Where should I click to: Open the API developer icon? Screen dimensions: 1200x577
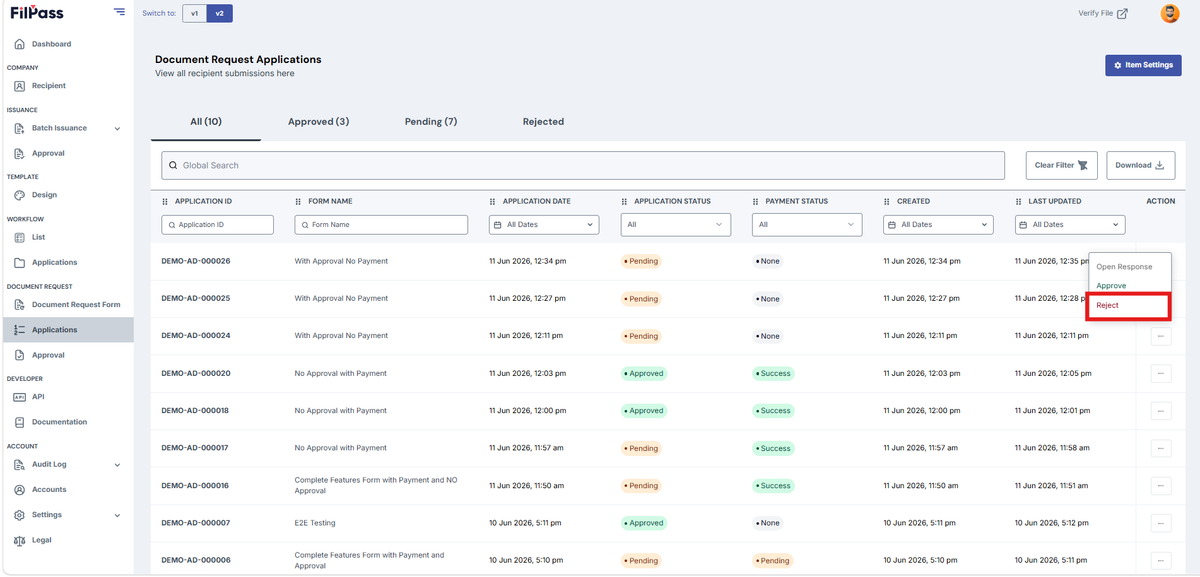click(x=19, y=397)
